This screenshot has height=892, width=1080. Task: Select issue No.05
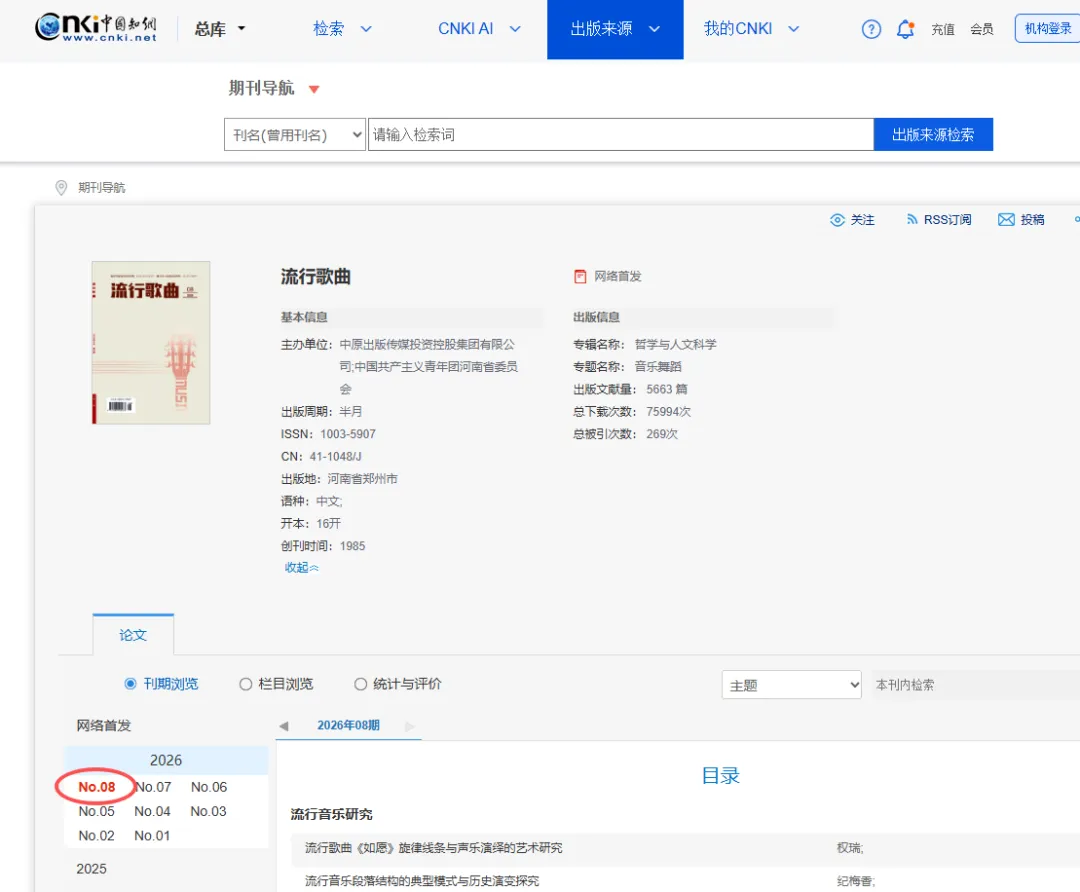(96, 811)
